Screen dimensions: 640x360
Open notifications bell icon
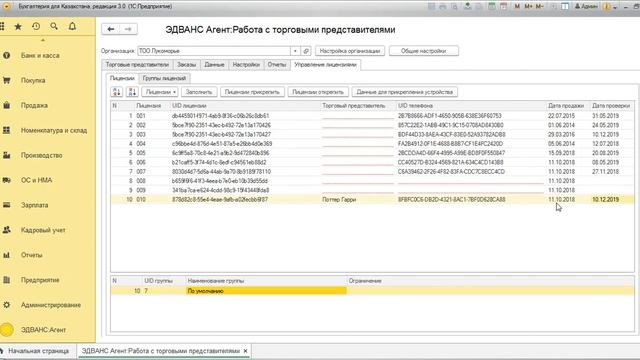click(72, 27)
